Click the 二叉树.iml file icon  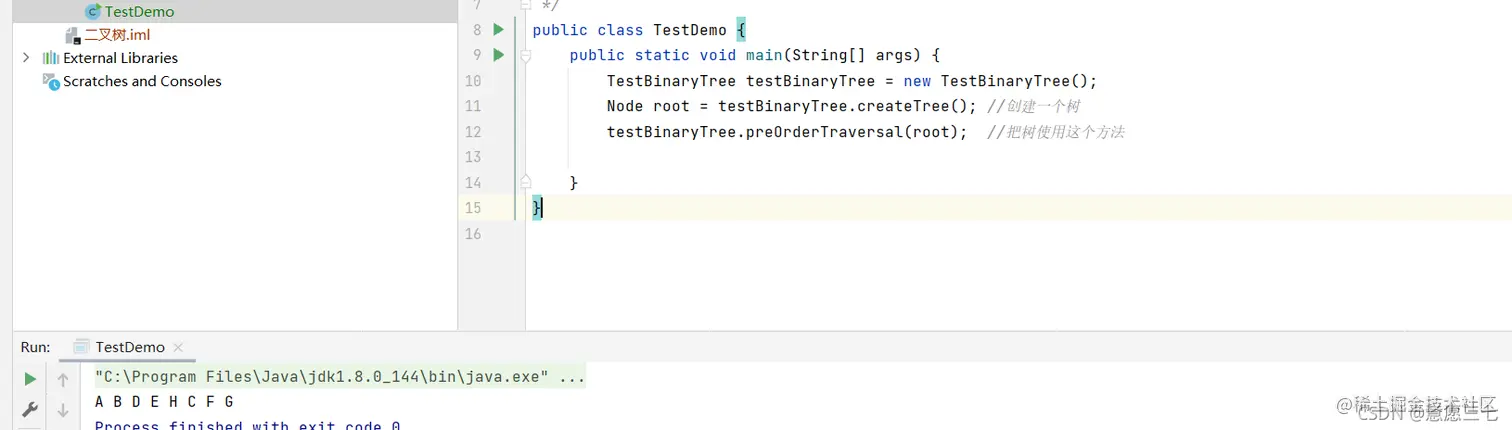pyautogui.click(x=72, y=35)
